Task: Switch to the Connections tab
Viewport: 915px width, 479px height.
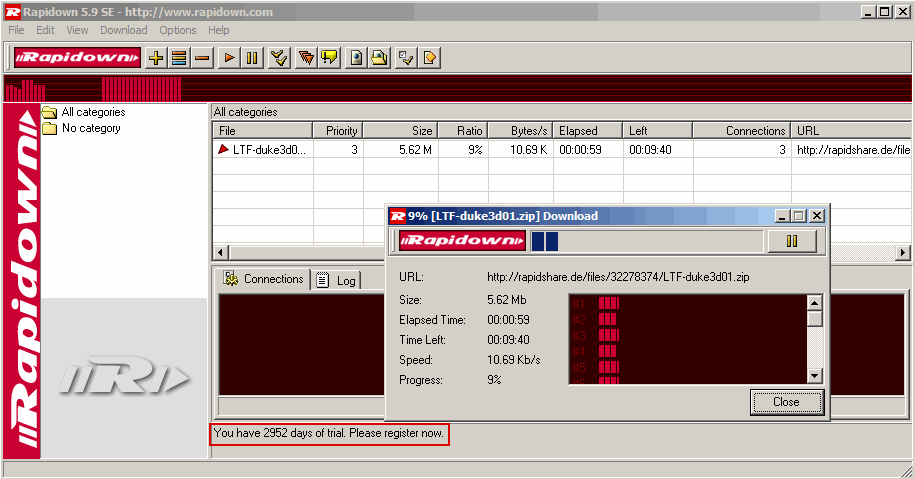Action: coord(263,279)
